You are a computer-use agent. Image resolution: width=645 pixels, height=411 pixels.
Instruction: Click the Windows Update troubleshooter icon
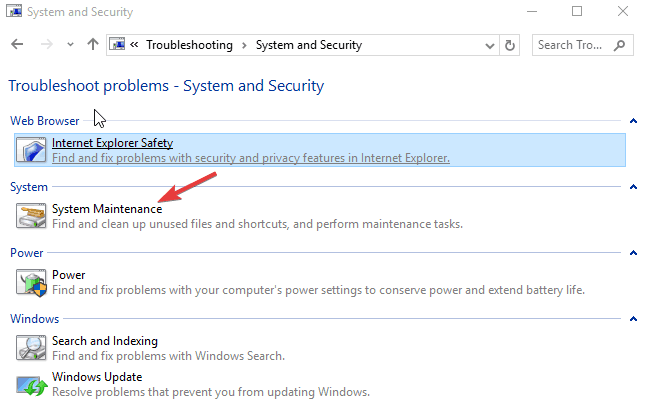tap(32, 384)
